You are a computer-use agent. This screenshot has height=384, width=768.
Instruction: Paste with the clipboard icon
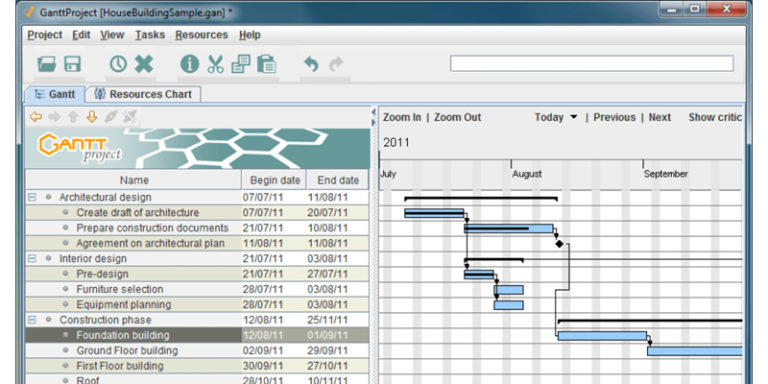[x=266, y=64]
